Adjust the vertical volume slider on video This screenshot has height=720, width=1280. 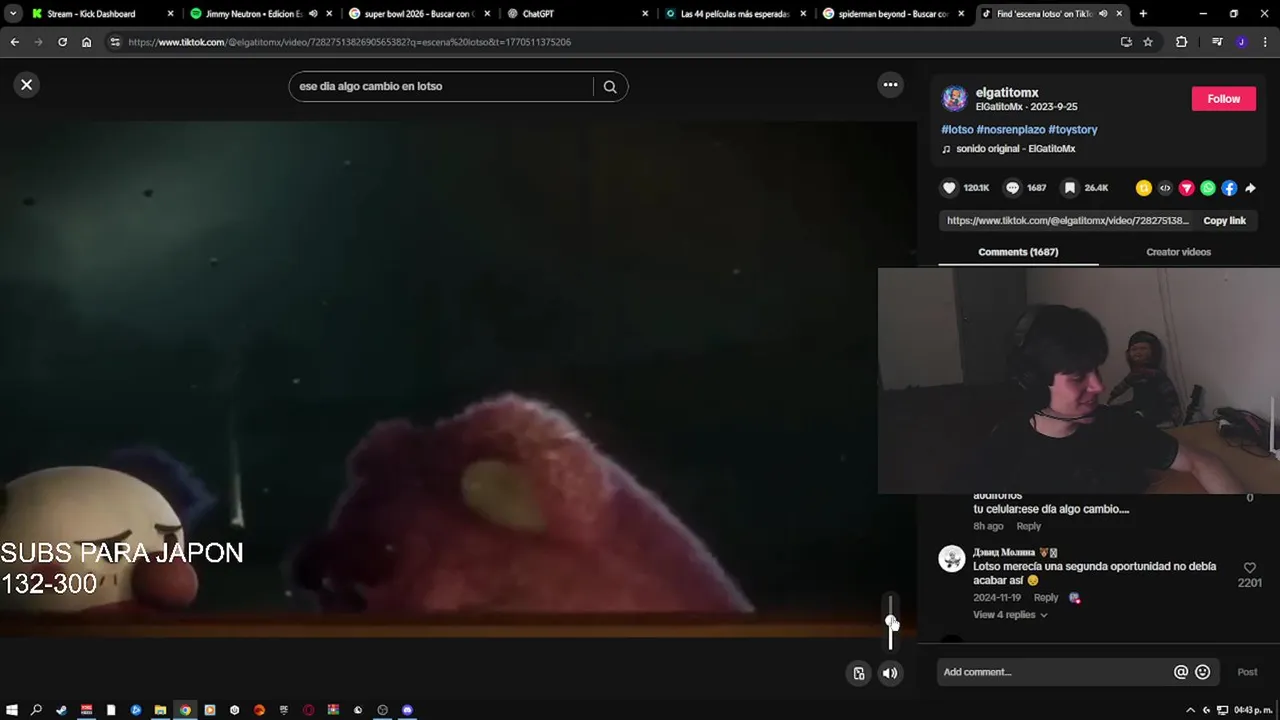pyautogui.click(x=891, y=622)
